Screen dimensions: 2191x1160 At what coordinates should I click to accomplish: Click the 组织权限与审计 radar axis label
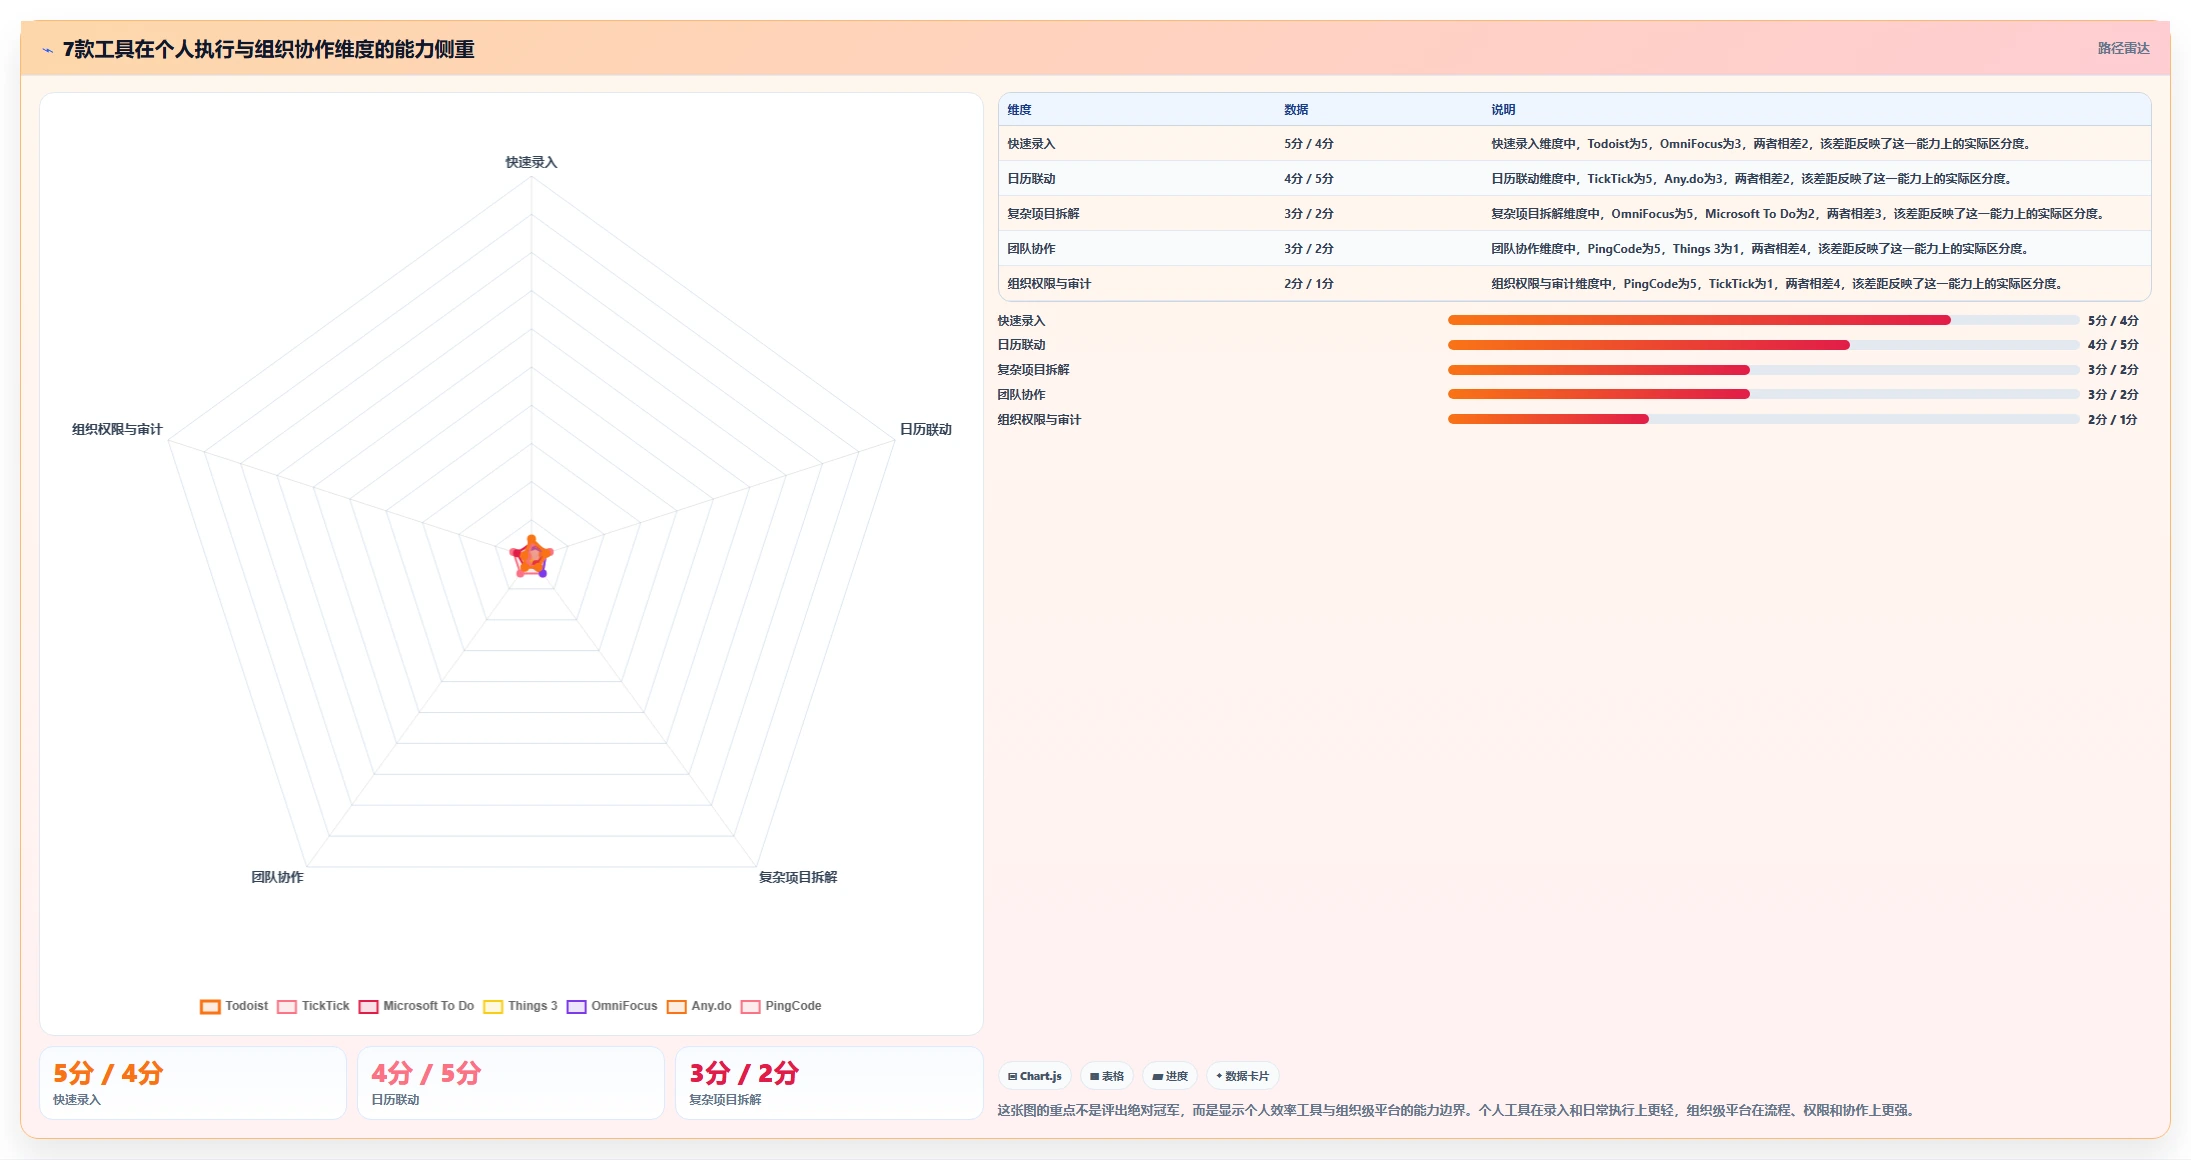[117, 429]
